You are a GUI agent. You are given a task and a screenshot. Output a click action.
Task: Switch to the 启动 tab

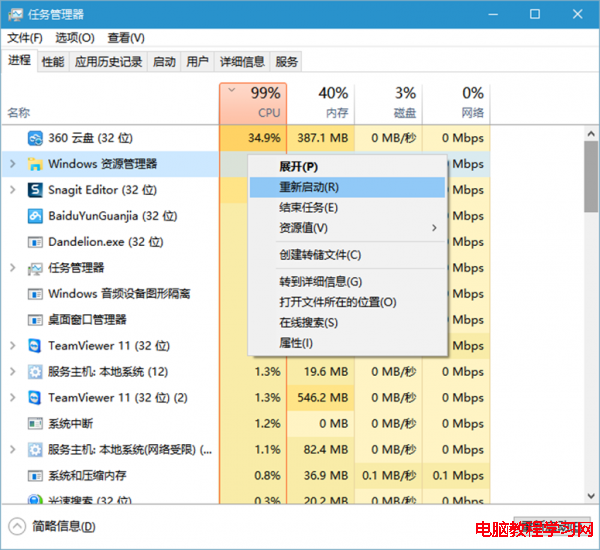tap(164, 62)
